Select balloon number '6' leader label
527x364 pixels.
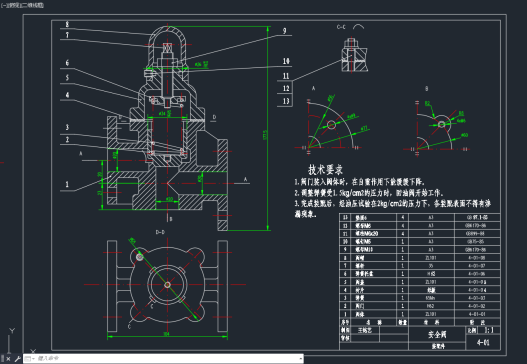point(67,63)
